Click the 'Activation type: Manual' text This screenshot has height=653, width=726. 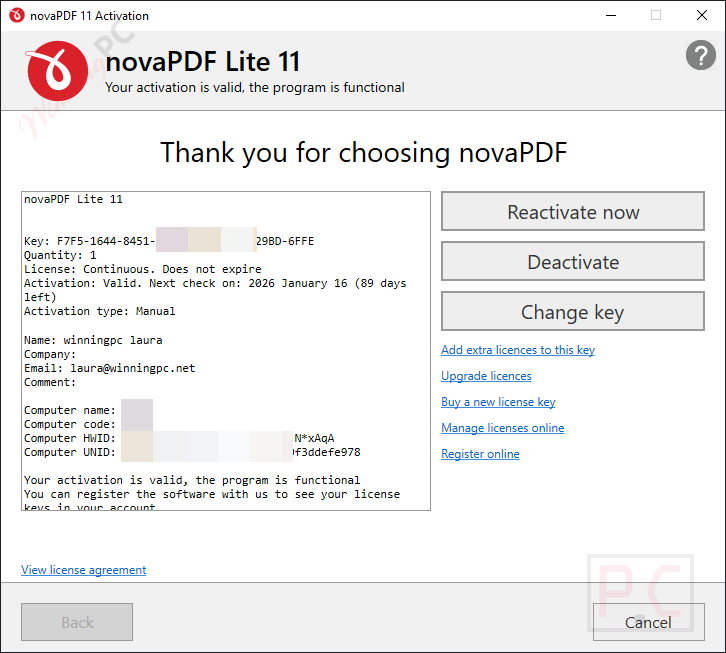100,311
